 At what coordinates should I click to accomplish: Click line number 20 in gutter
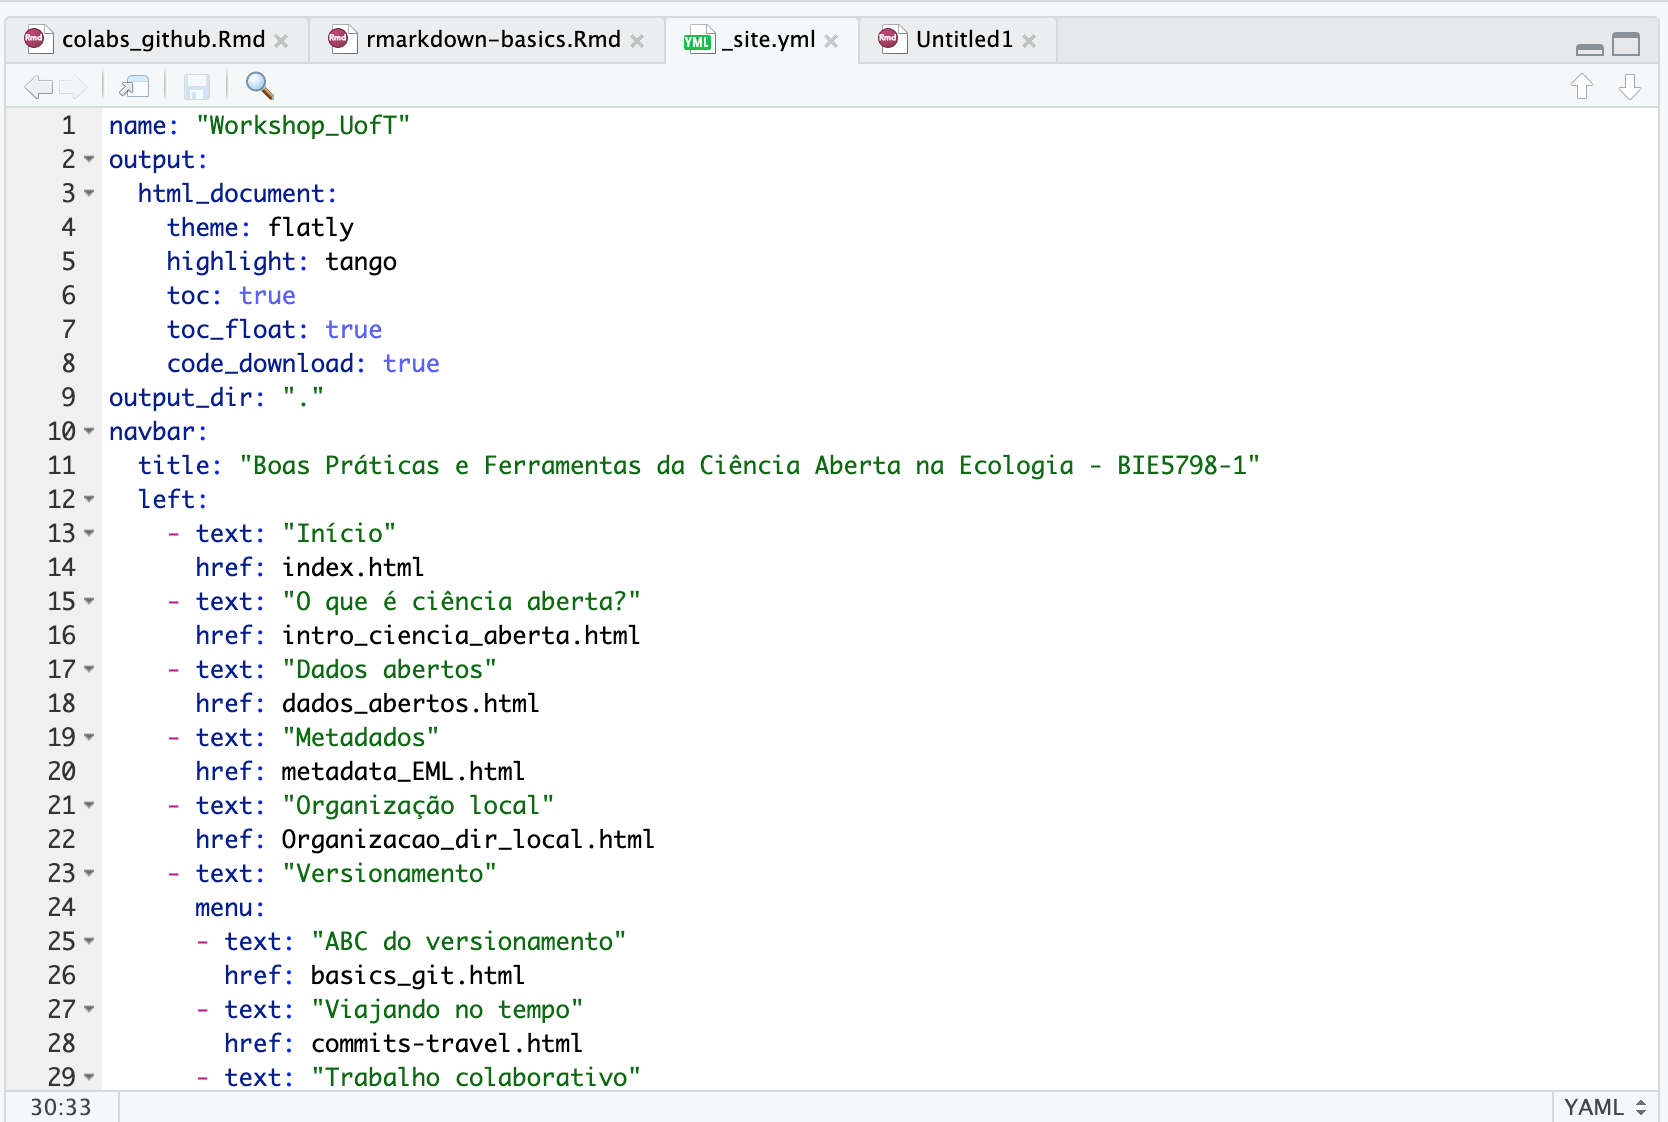click(x=62, y=772)
